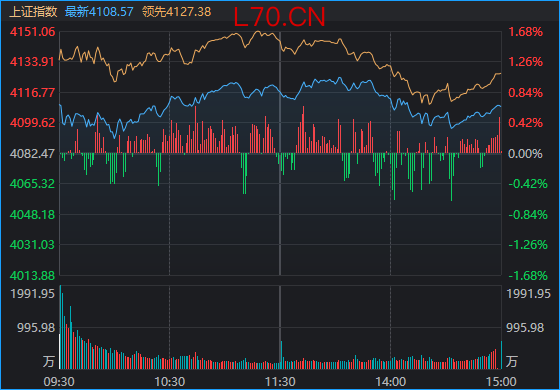The image size is (560, 390).
Task: Click the 4048.18 price axis label
Action: (x=32, y=215)
